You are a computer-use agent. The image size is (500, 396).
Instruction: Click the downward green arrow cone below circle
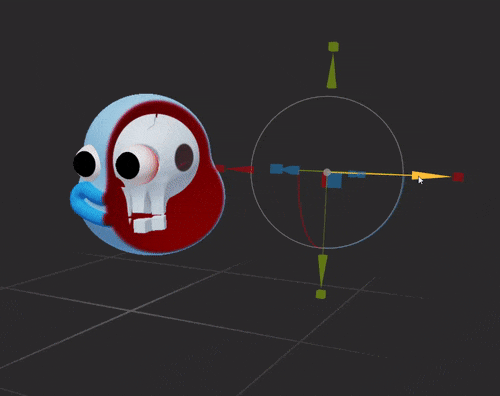coord(322,270)
